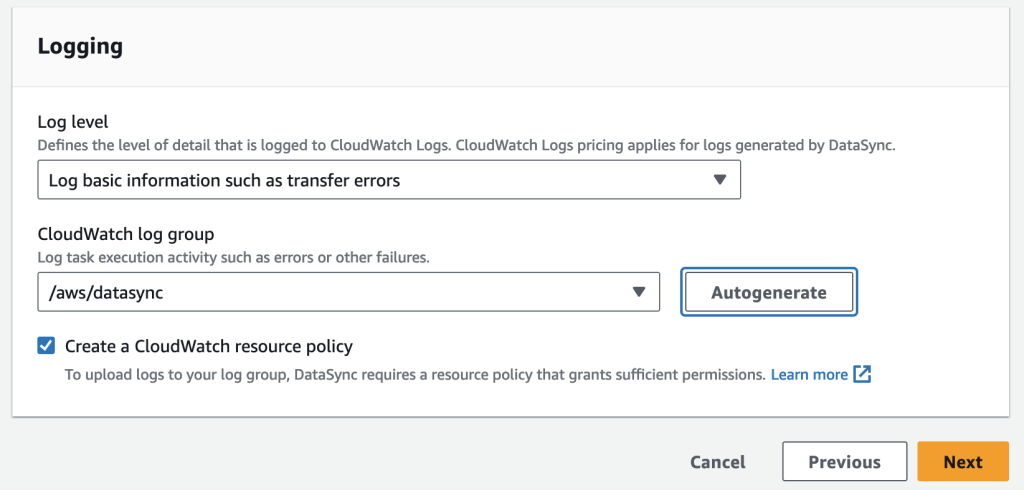Open the Learn more link
Image resolution: width=1024 pixels, height=490 pixels.
click(809, 375)
